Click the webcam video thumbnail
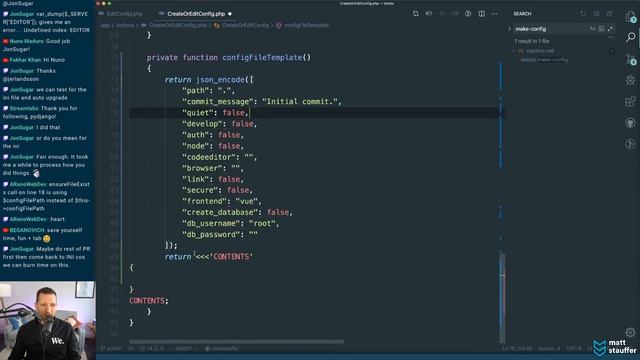The image size is (640, 360). tap(47, 320)
